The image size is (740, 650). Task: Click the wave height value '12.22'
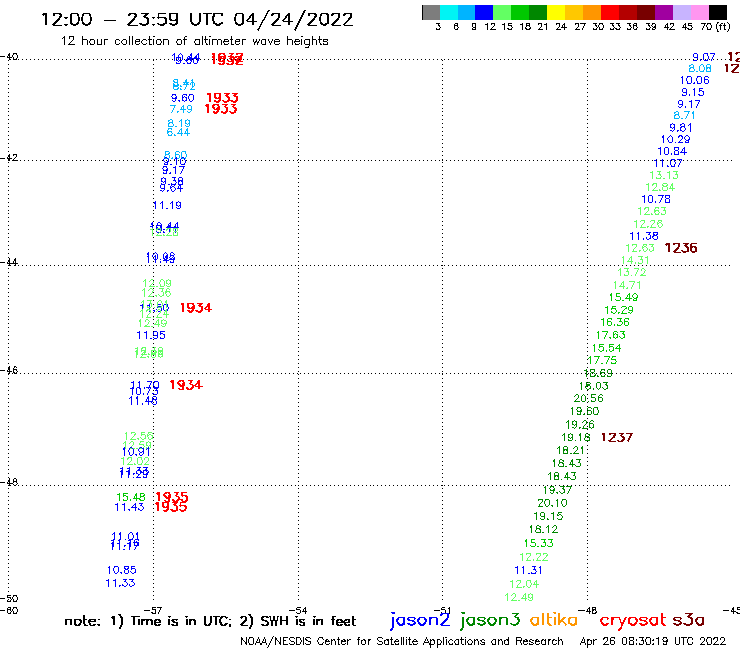coord(534,557)
